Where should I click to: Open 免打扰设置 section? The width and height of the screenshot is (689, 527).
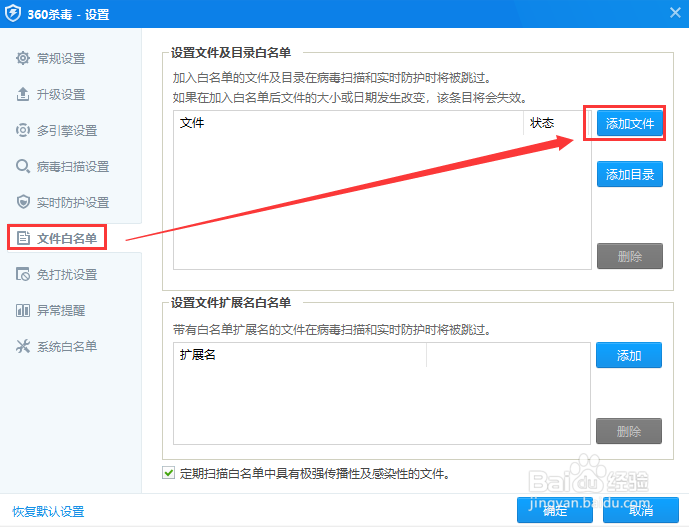[x=67, y=275]
